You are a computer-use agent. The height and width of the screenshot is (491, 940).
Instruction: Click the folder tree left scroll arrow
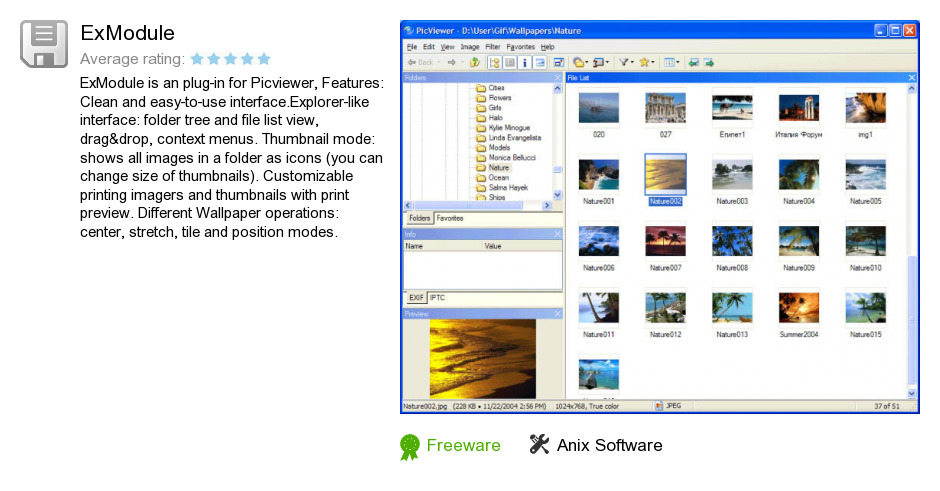(408, 205)
